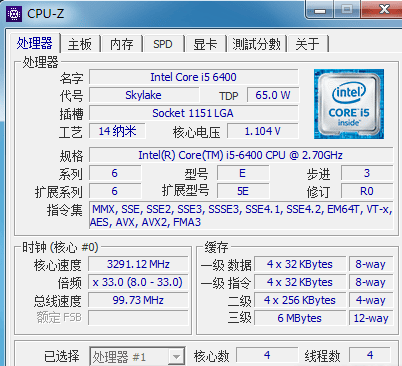Click the Intel Core i5 inside logo
The width and height of the screenshot is (402, 366).
point(349,104)
